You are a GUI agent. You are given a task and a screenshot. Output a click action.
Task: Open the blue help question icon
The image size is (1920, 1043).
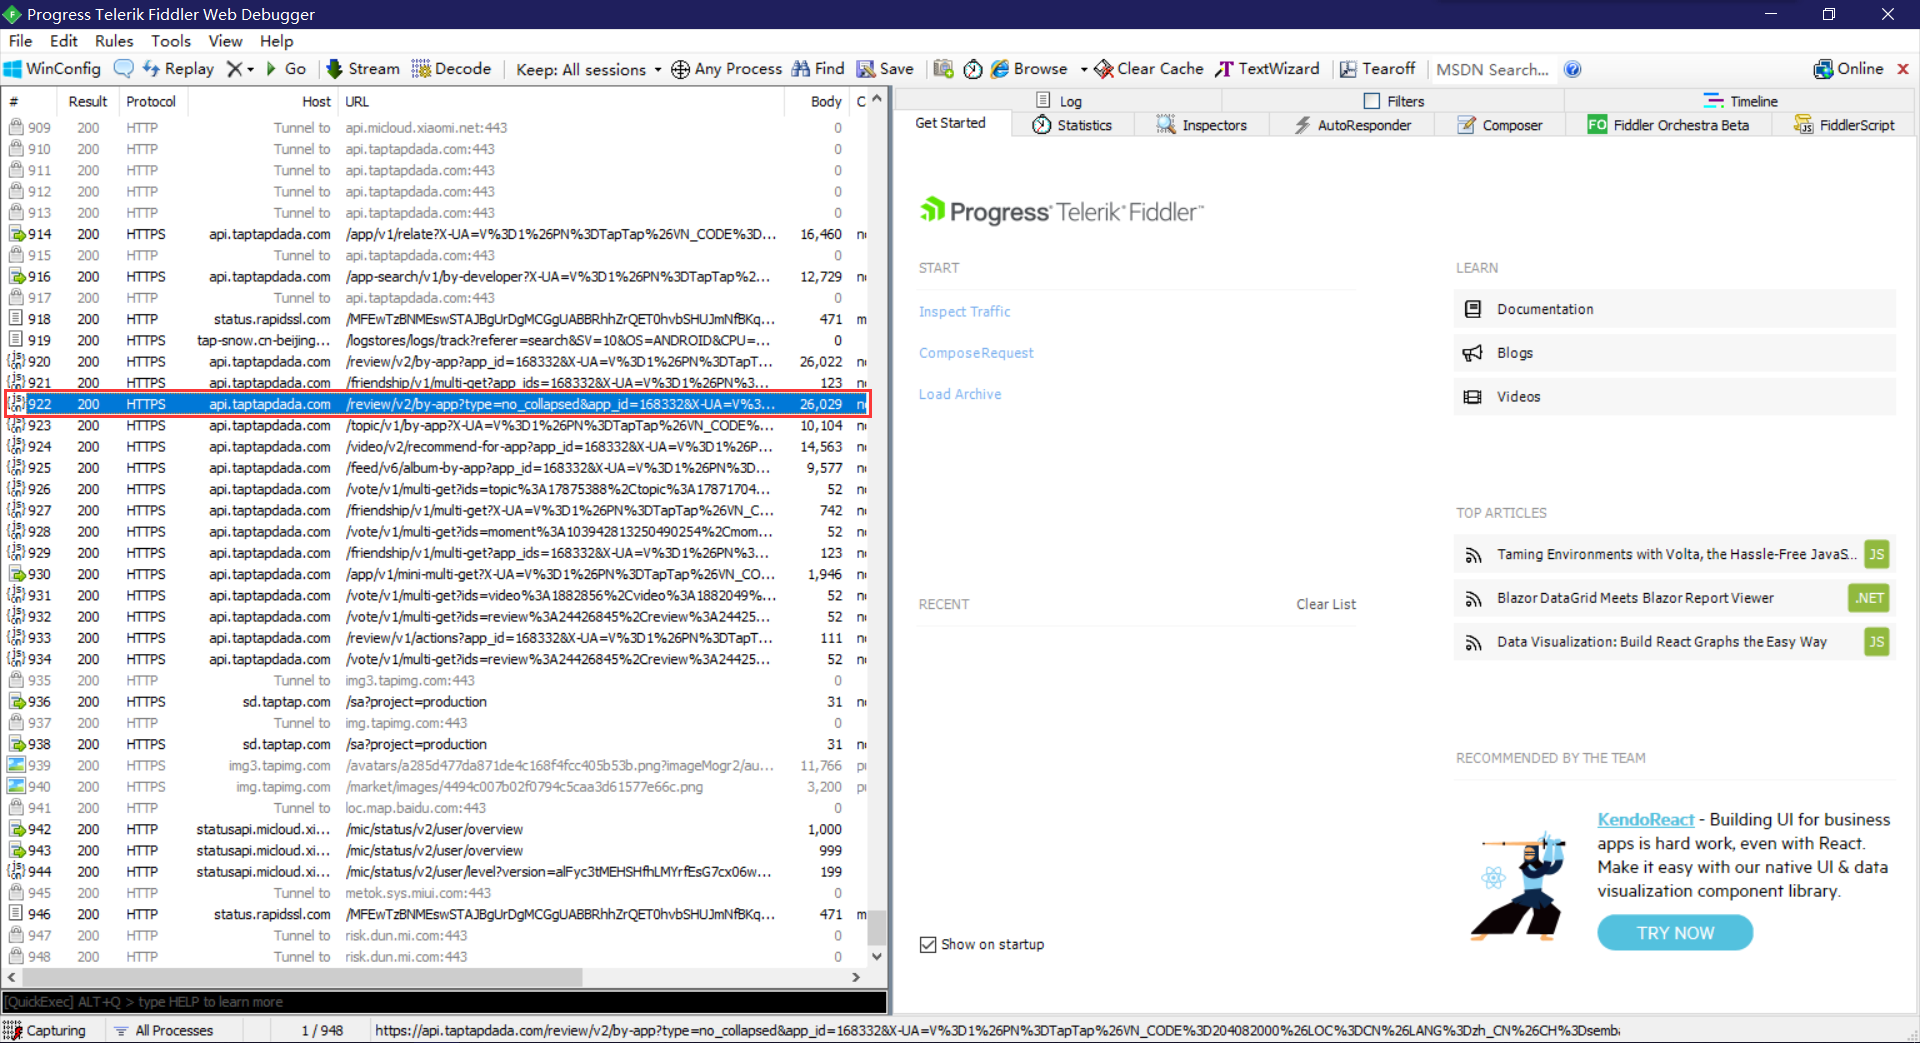click(1572, 69)
